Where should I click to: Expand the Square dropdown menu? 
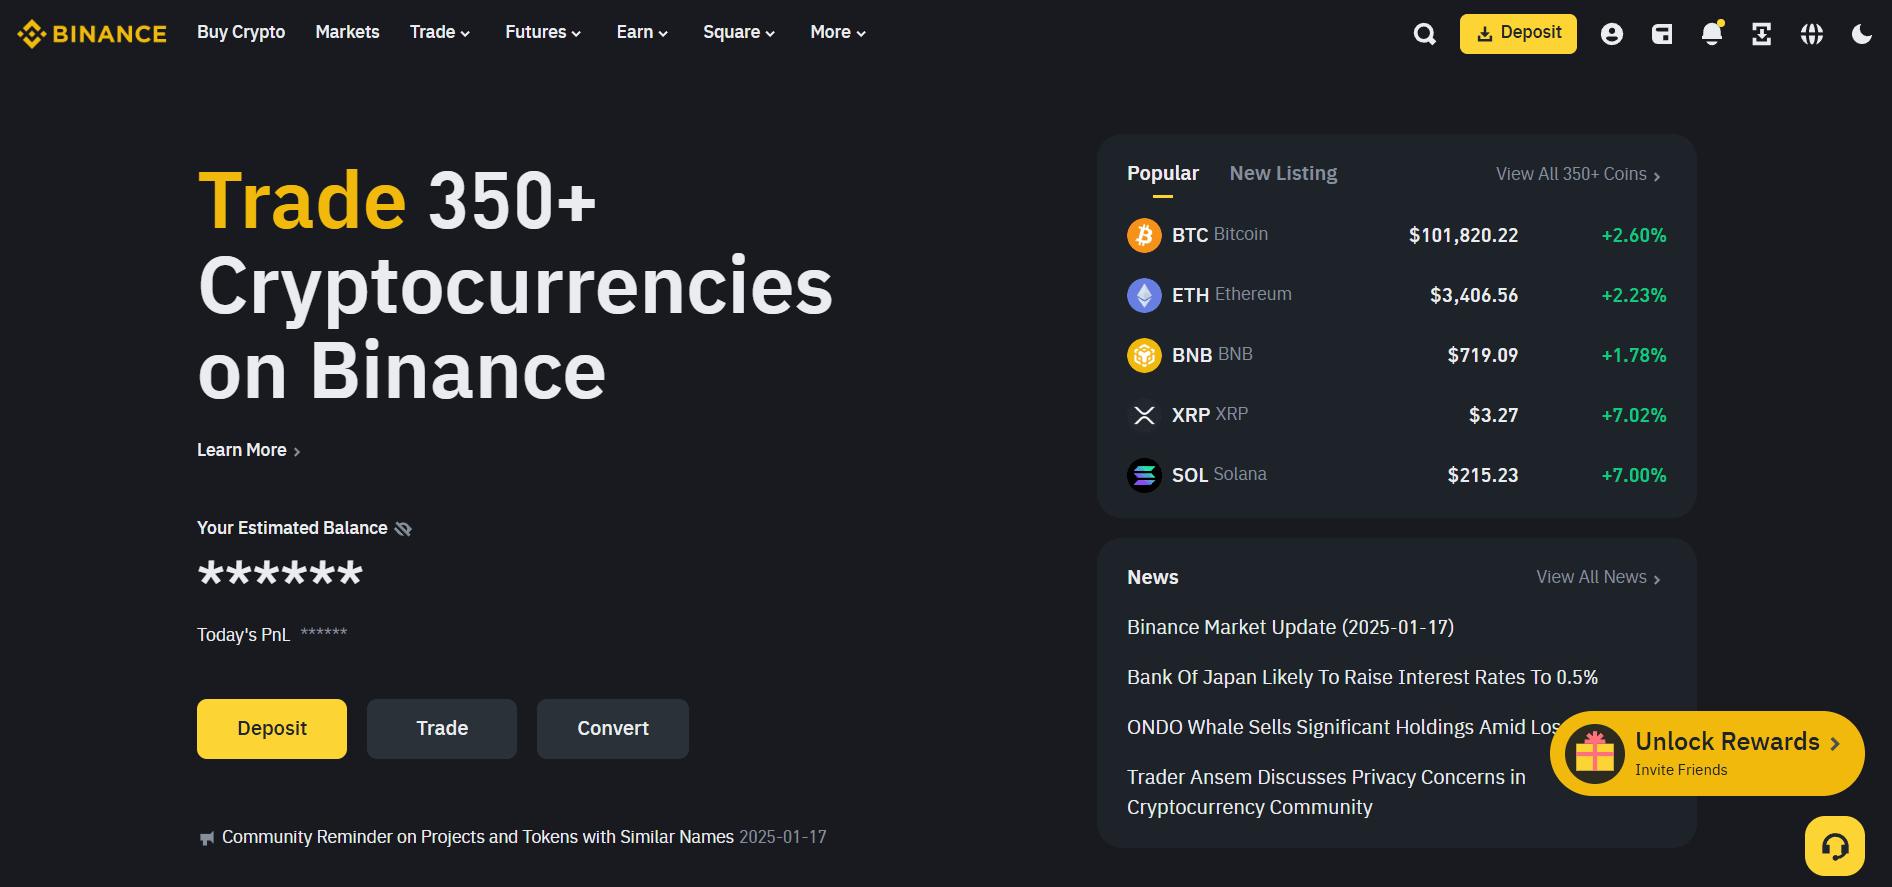tap(739, 32)
